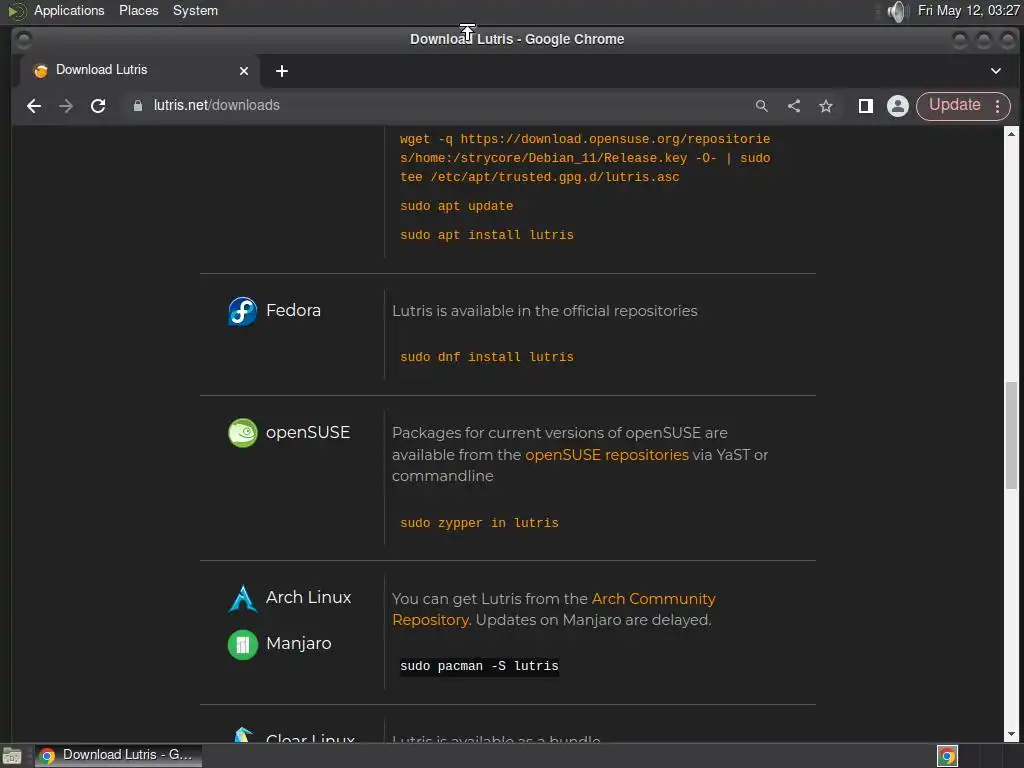This screenshot has height=768, width=1024.
Task: Expand the tab search dropdown
Action: tap(995, 71)
